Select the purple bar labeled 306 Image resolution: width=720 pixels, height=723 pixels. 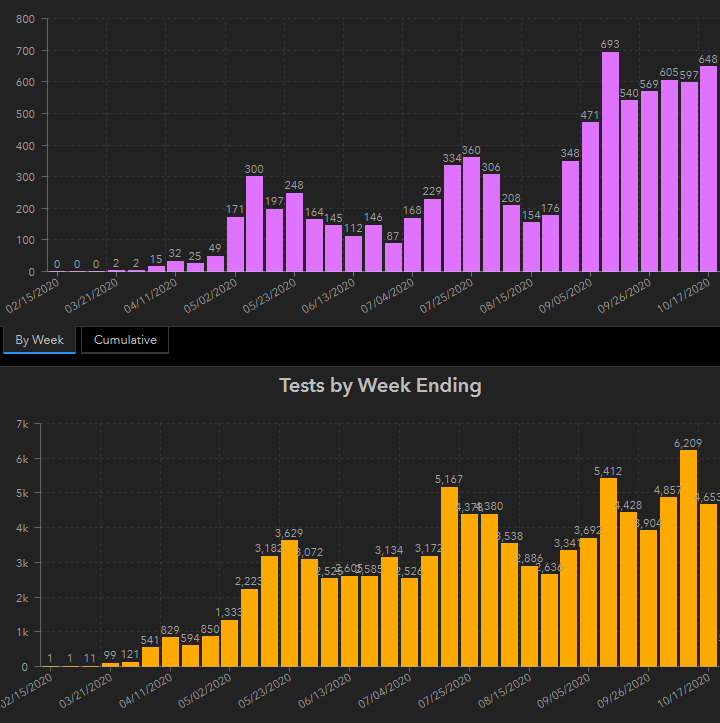(x=491, y=223)
